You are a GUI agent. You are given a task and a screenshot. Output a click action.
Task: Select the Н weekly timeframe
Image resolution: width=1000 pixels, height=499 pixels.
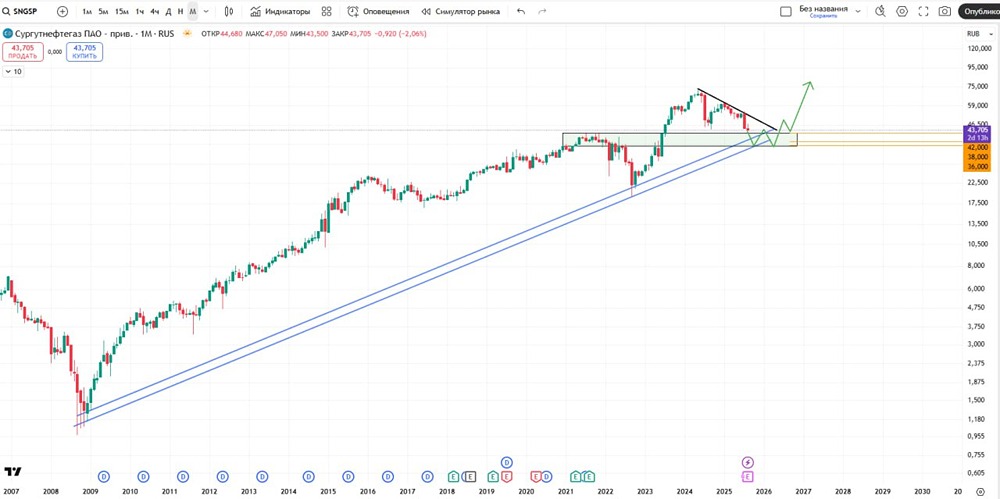pyautogui.click(x=180, y=11)
